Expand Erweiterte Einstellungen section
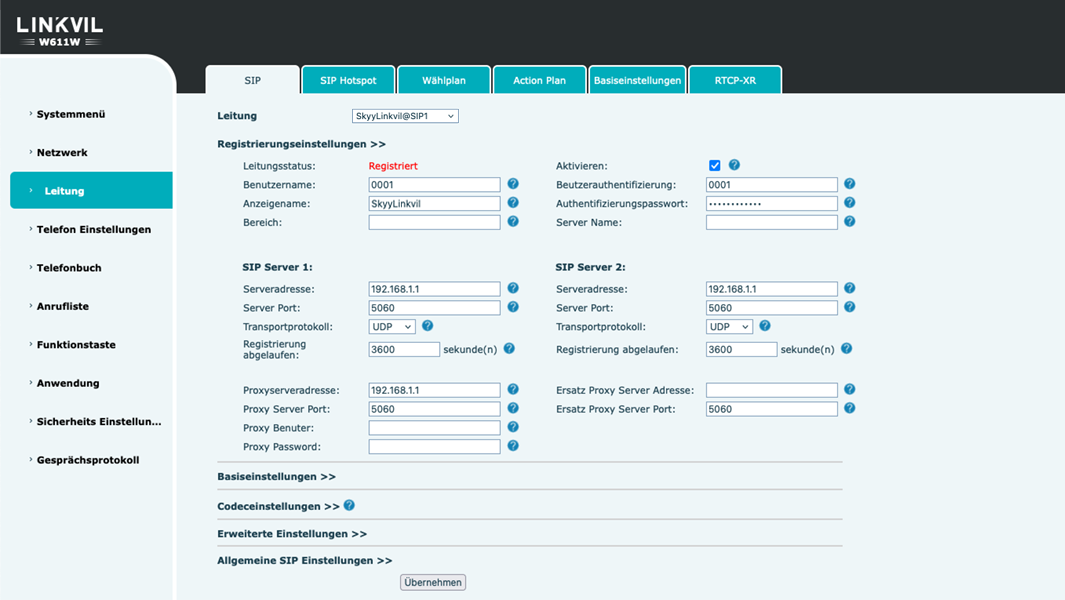 click(292, 534)
